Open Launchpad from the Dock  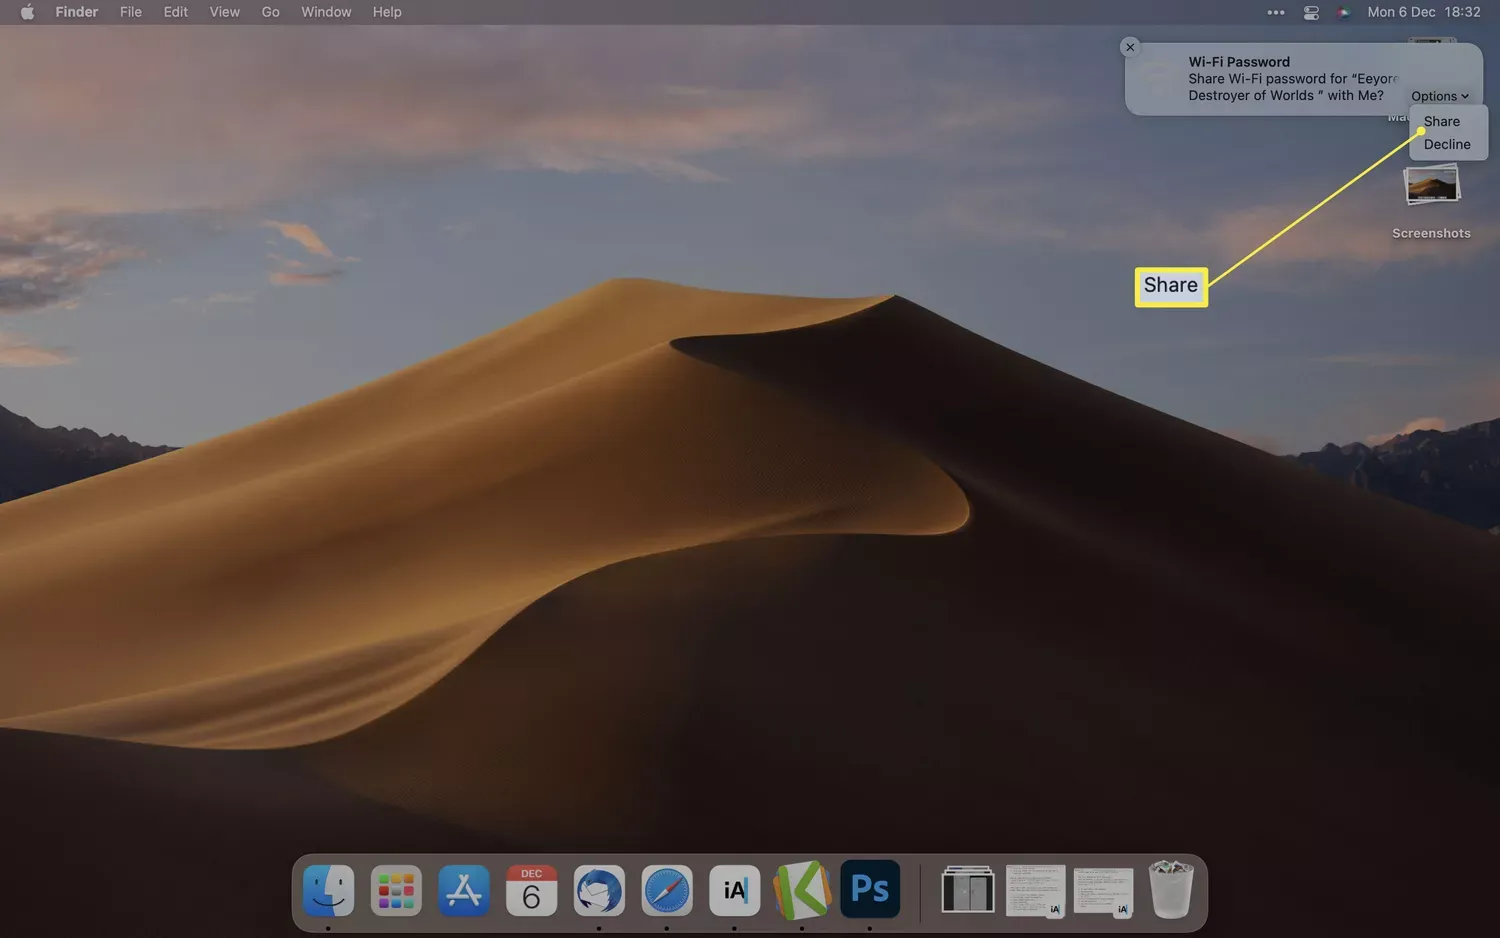tap(396, 890)
